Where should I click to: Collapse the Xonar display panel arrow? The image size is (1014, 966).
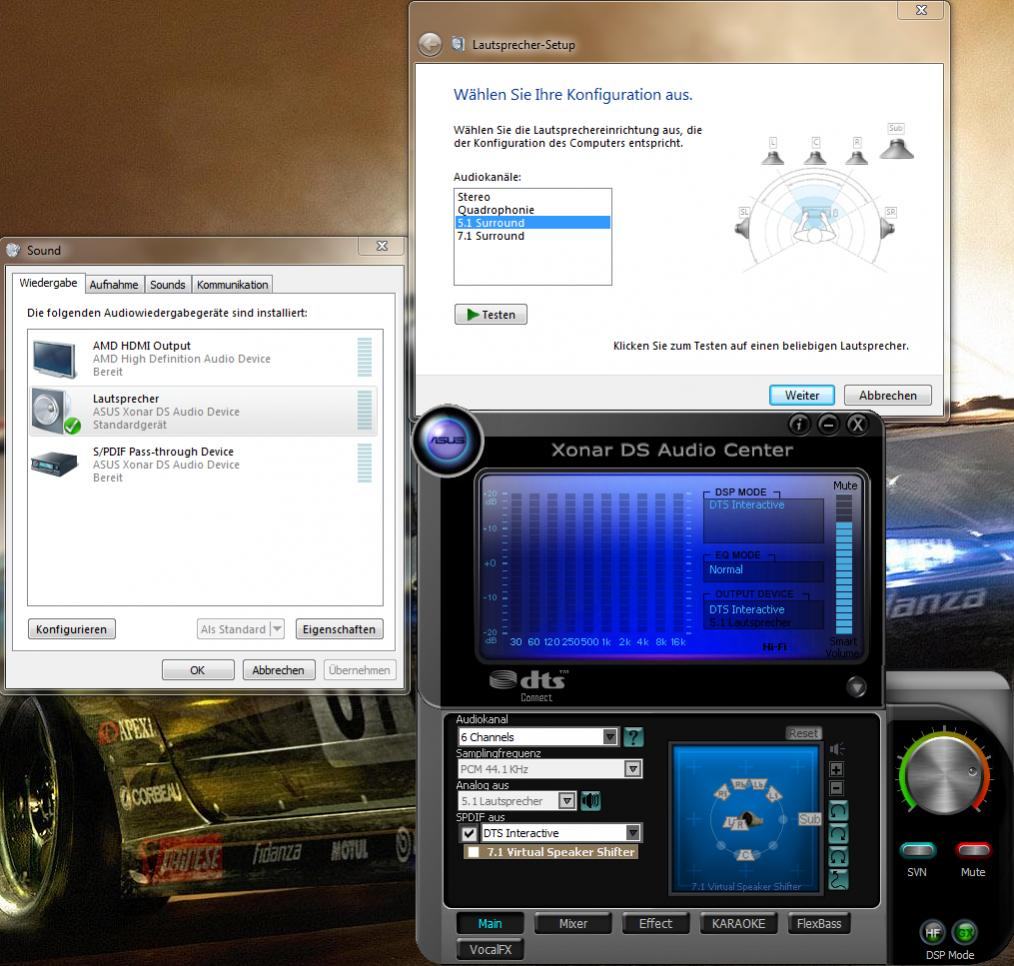(x=856, y=687)
